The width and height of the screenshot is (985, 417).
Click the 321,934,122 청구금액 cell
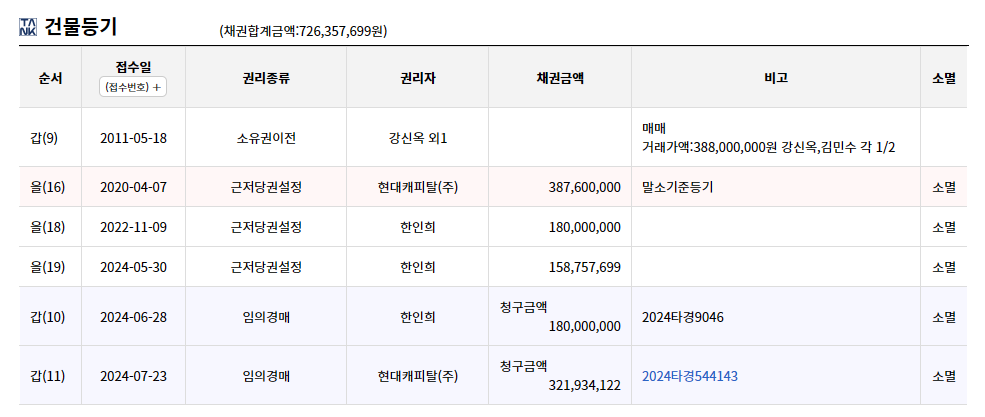coord(560,375)
